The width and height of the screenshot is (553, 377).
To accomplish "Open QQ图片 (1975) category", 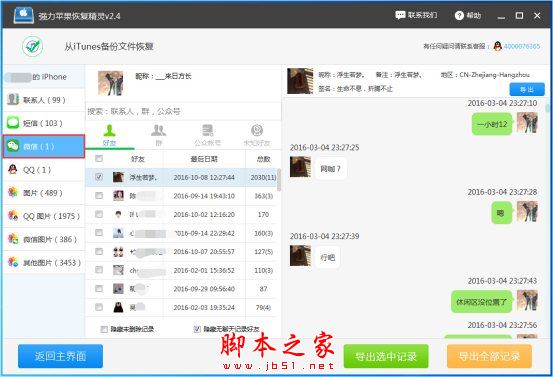I will (44, 216).
